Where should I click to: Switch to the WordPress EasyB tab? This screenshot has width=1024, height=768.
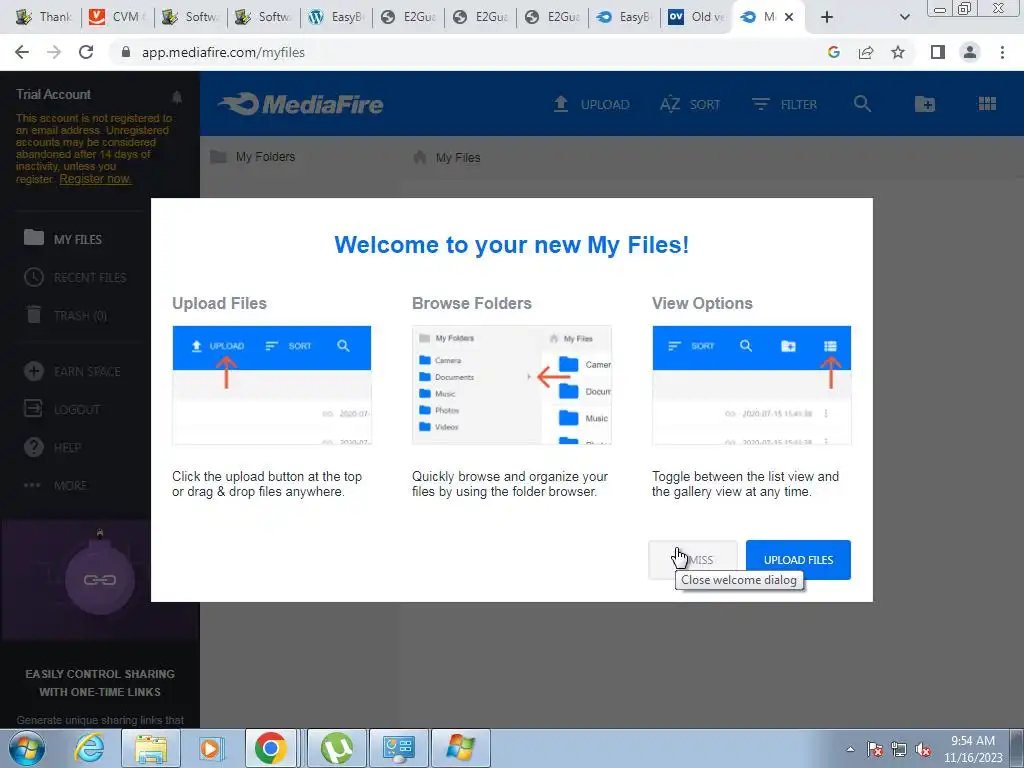click(336, 17)
